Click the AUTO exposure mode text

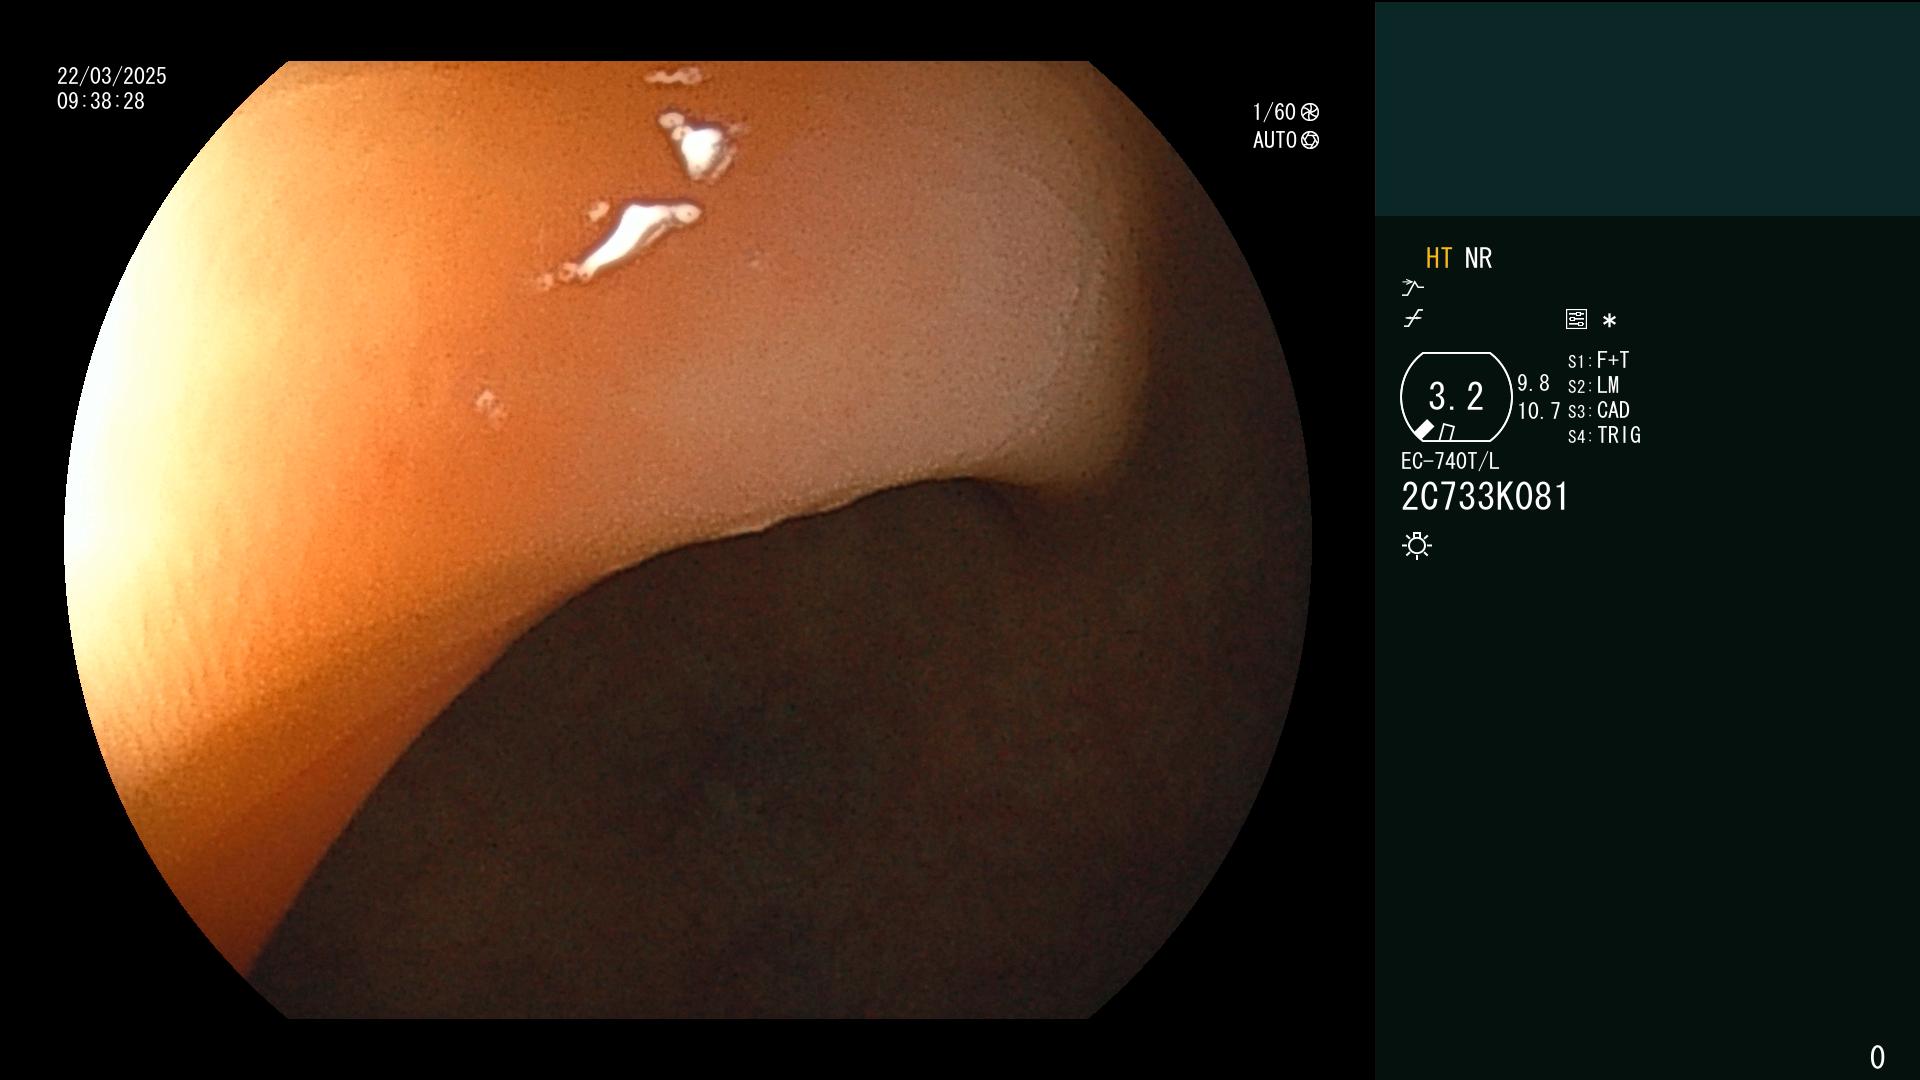1275,140
